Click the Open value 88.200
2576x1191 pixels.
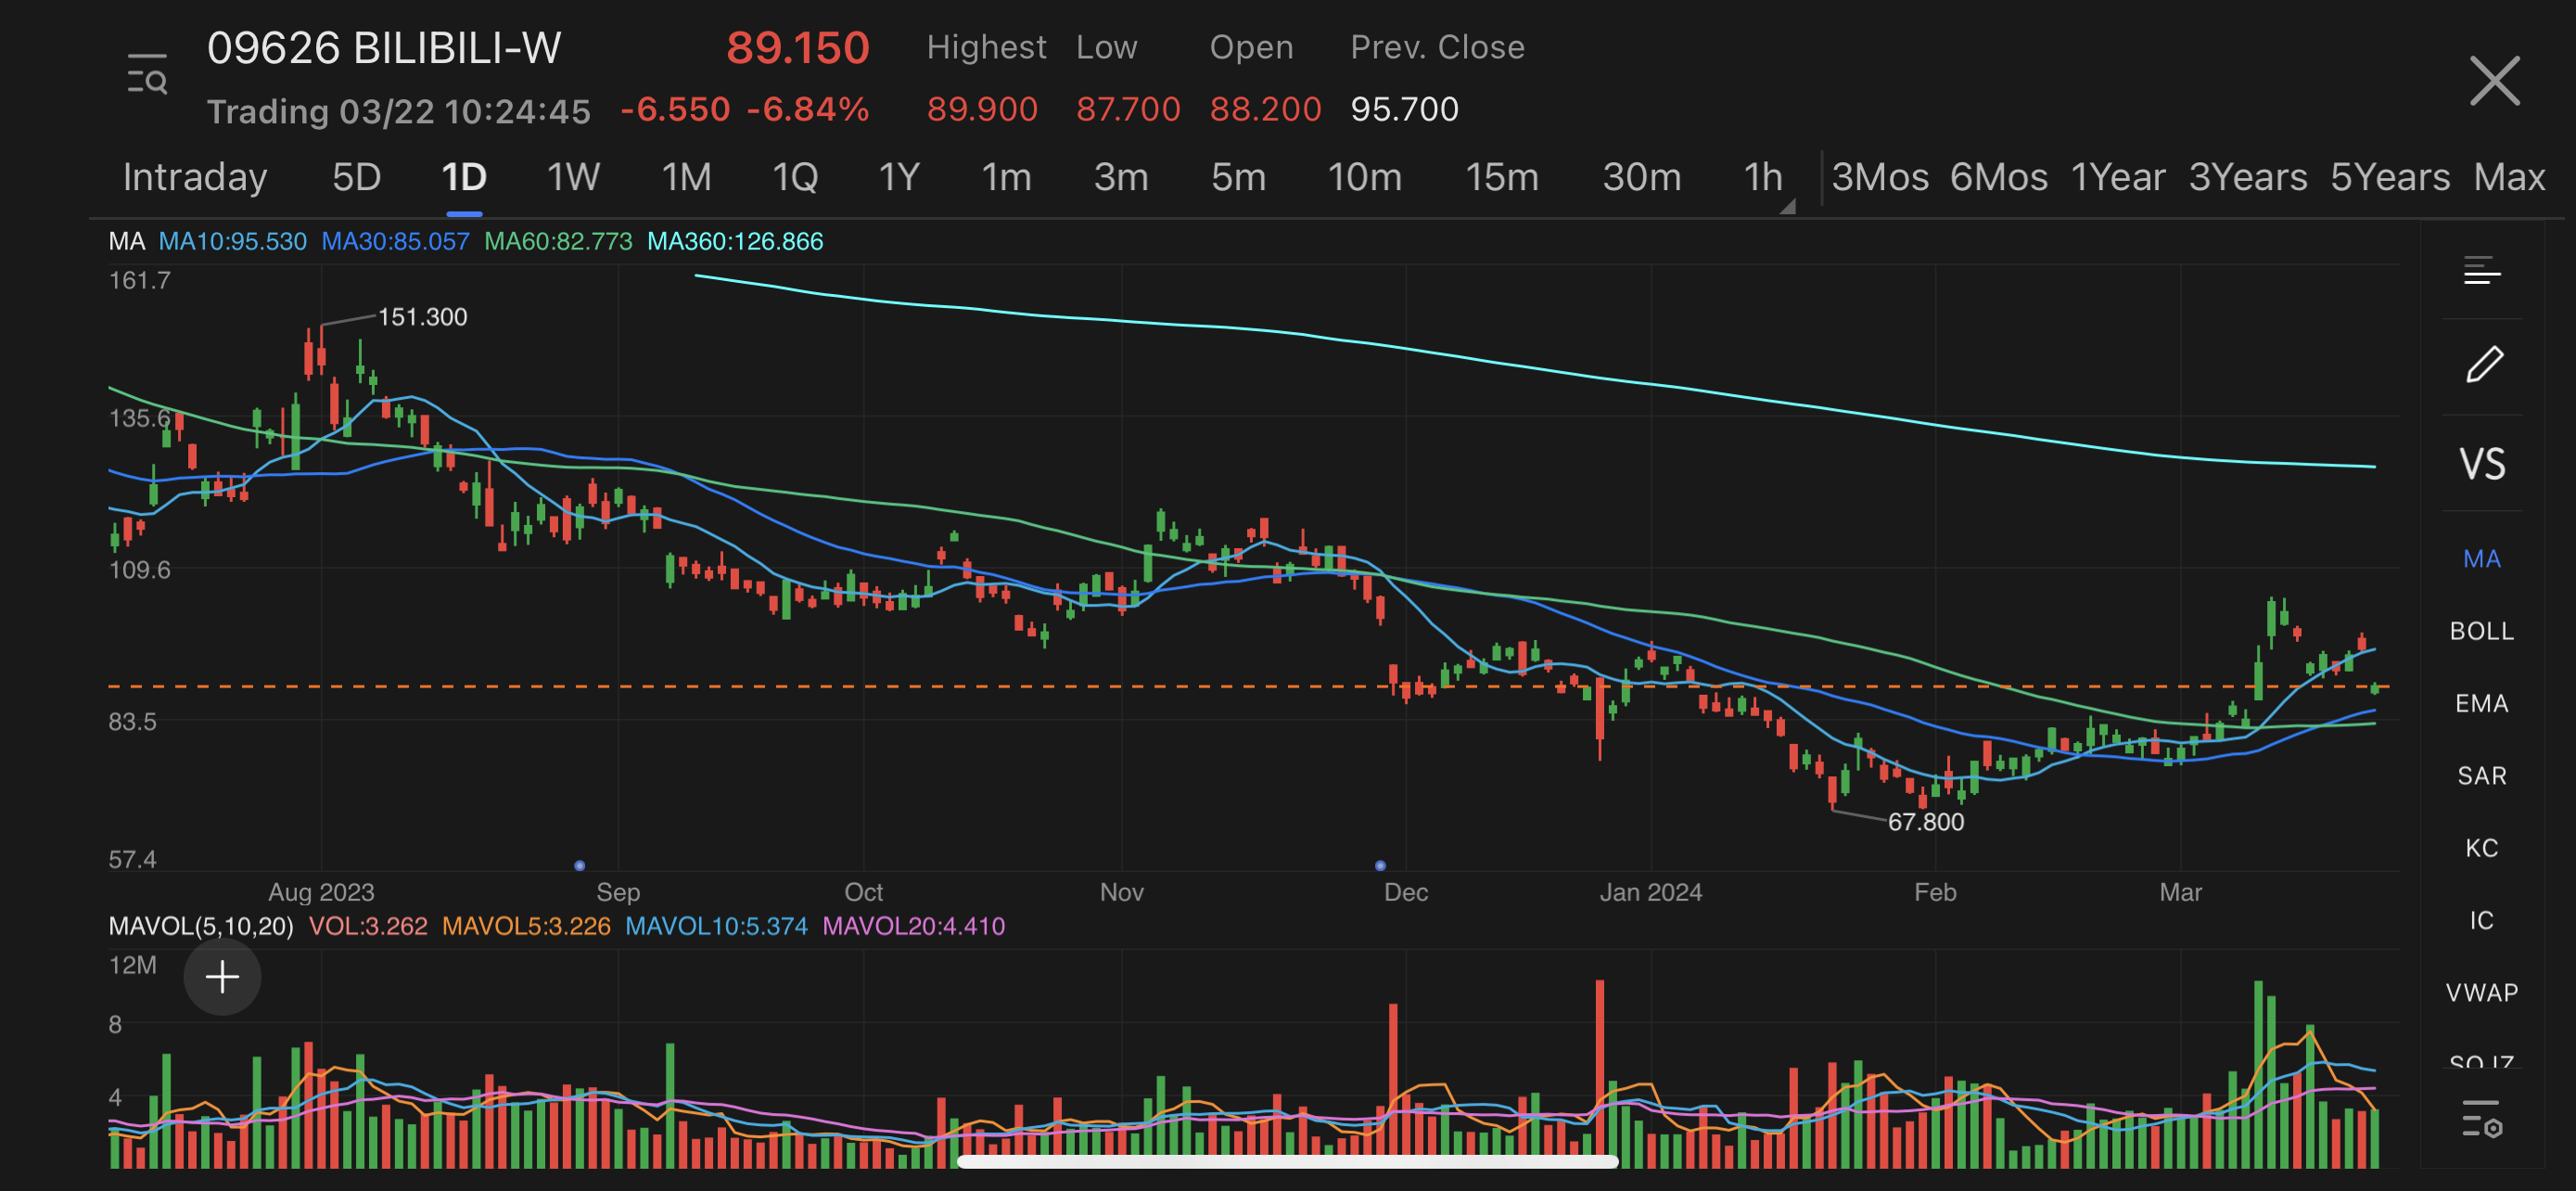(x=1265, y=109)
